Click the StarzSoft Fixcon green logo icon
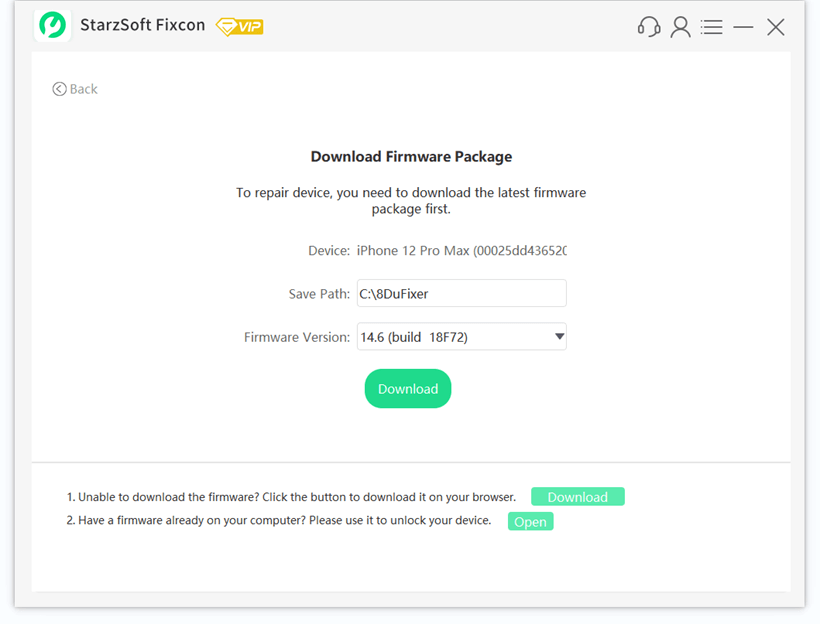 pos(52,25)
